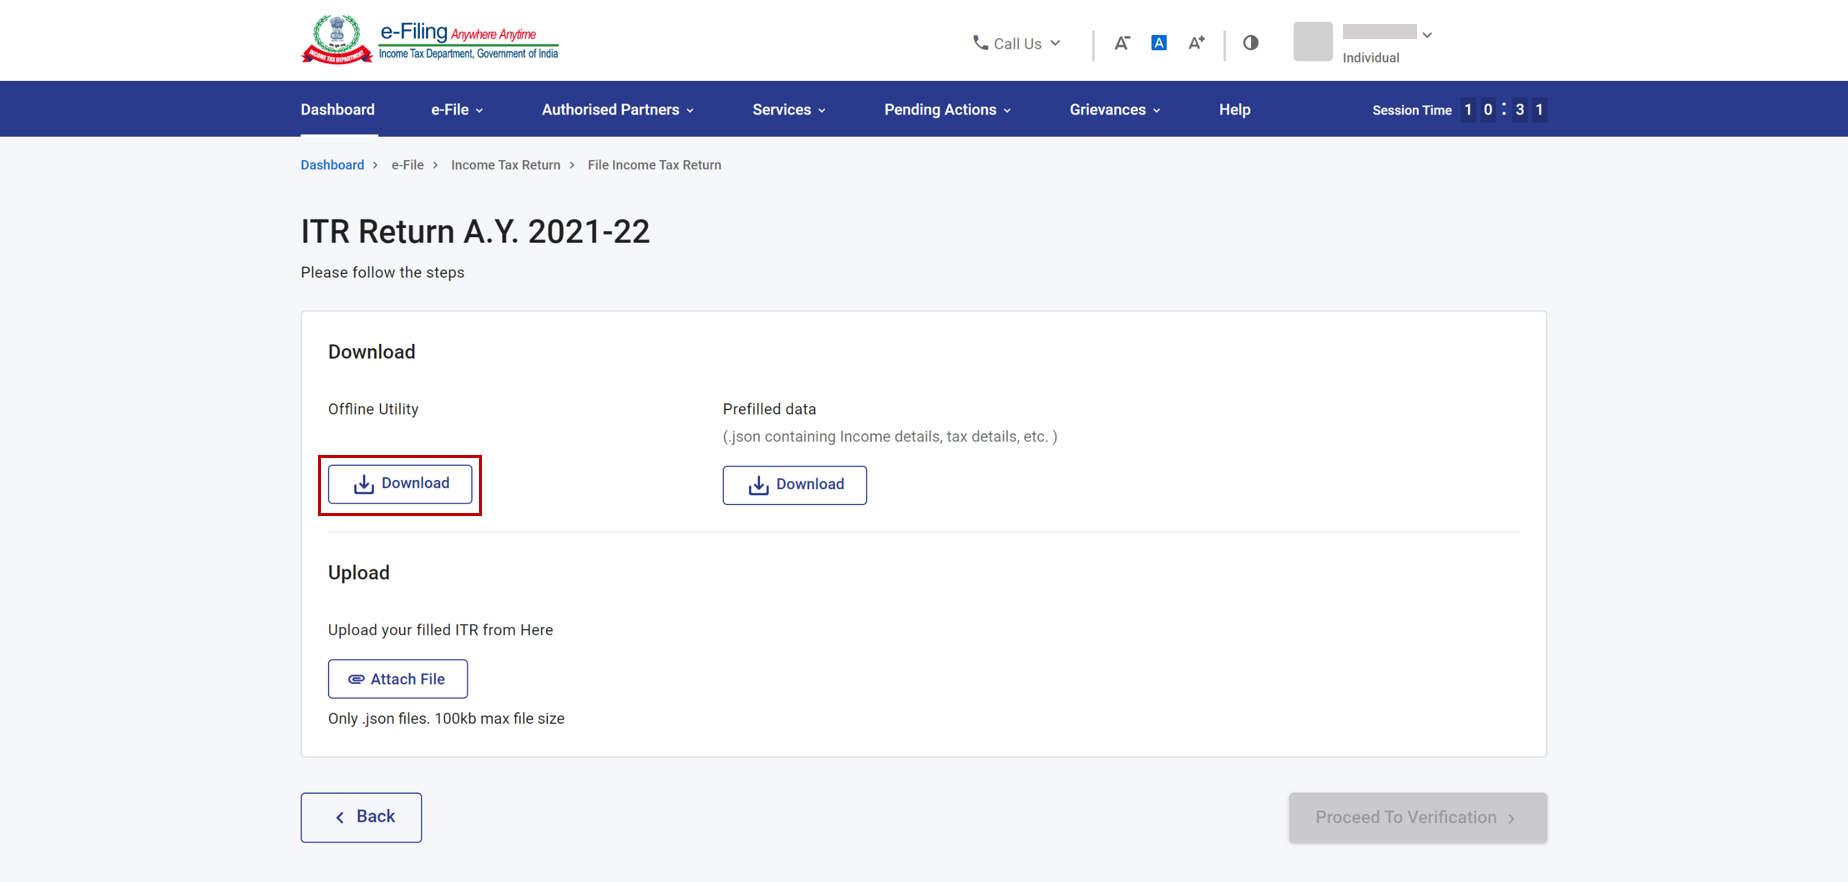Download the Prefilled data json

794,485
